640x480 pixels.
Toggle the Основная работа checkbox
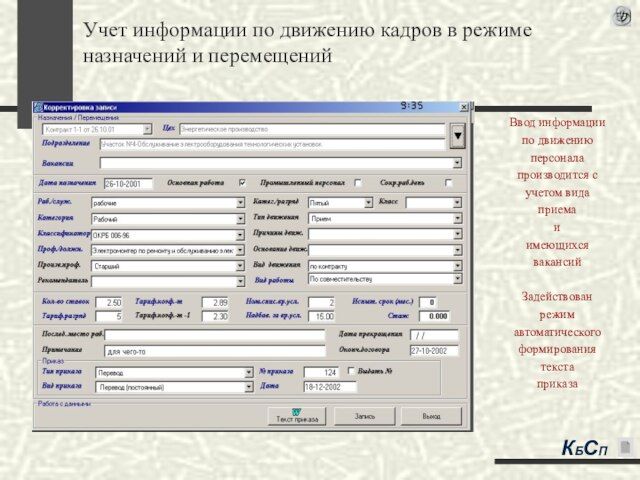(x=241, y=184)
